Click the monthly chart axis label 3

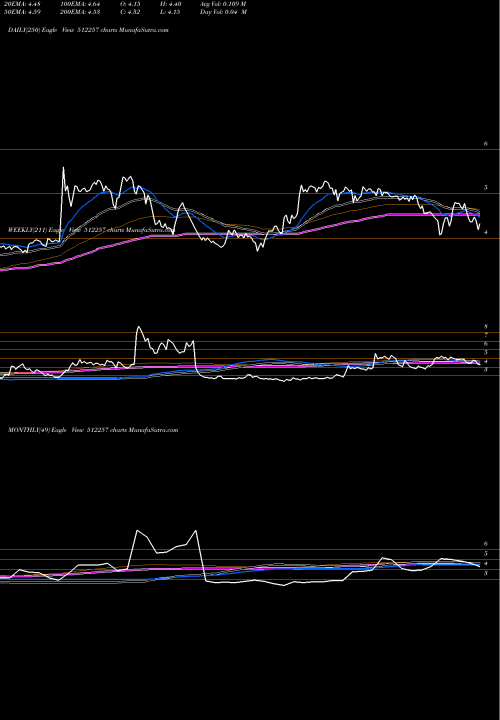tap(486, 574)
